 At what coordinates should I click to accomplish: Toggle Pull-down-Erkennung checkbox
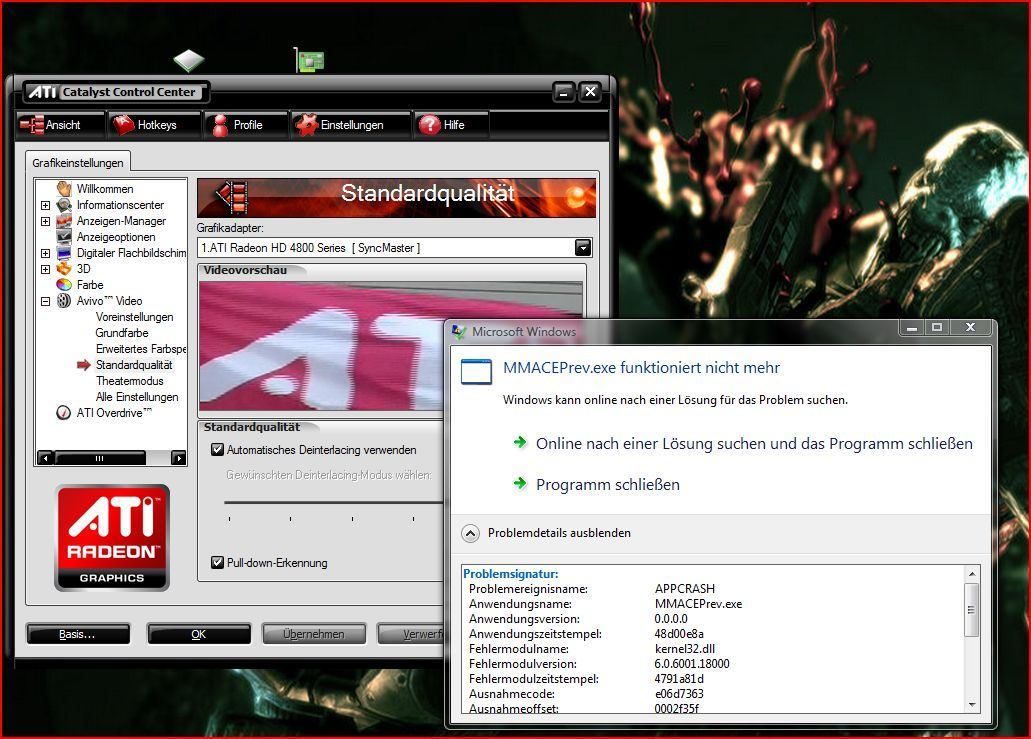pos(217,563)
